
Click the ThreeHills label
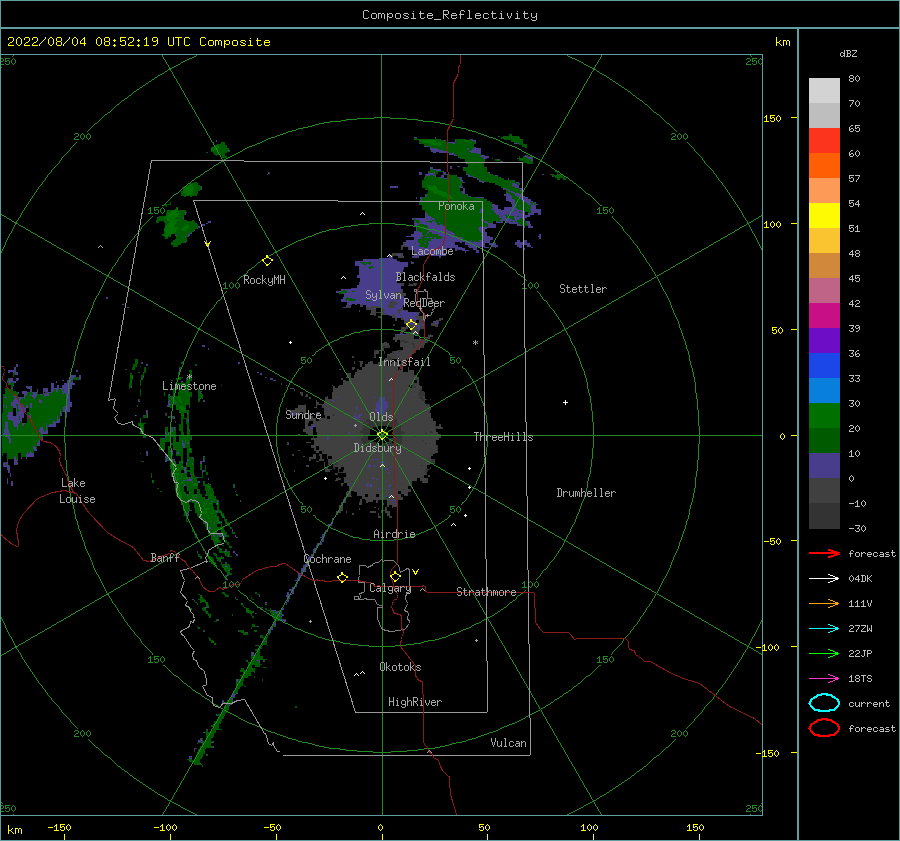pos(503,437)
